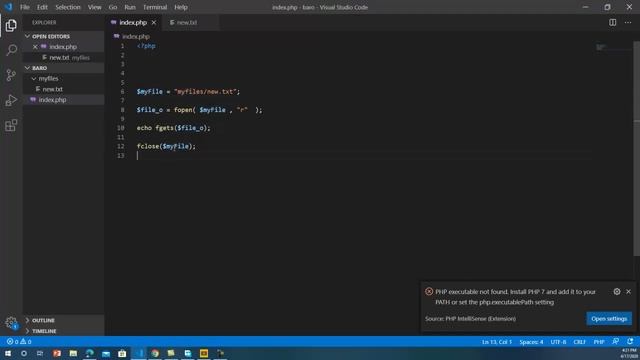640x360 pixels.
Task: Open the Mail app on taskbar
Action: [106, 353]
